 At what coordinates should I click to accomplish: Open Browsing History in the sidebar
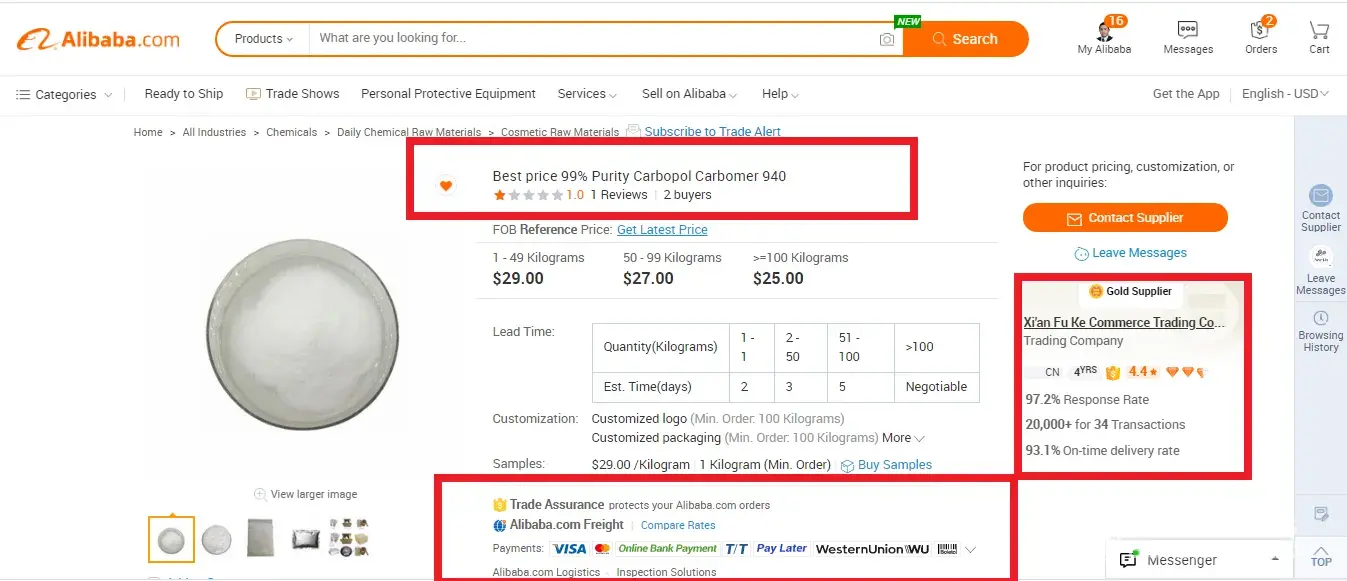[x=1320, y=319]
